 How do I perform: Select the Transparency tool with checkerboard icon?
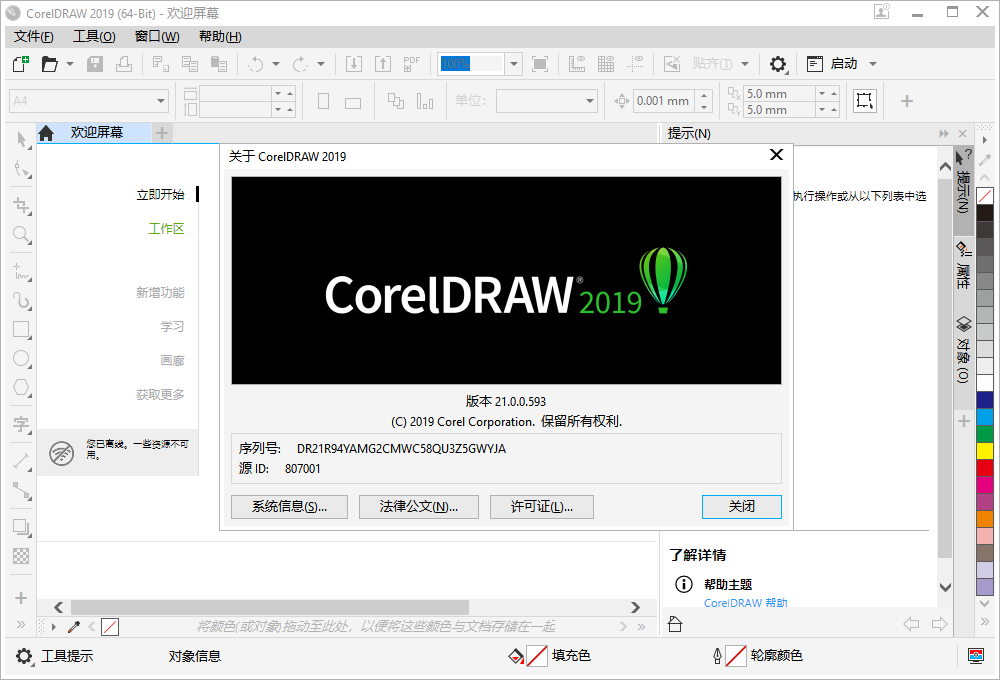point(20,555)
